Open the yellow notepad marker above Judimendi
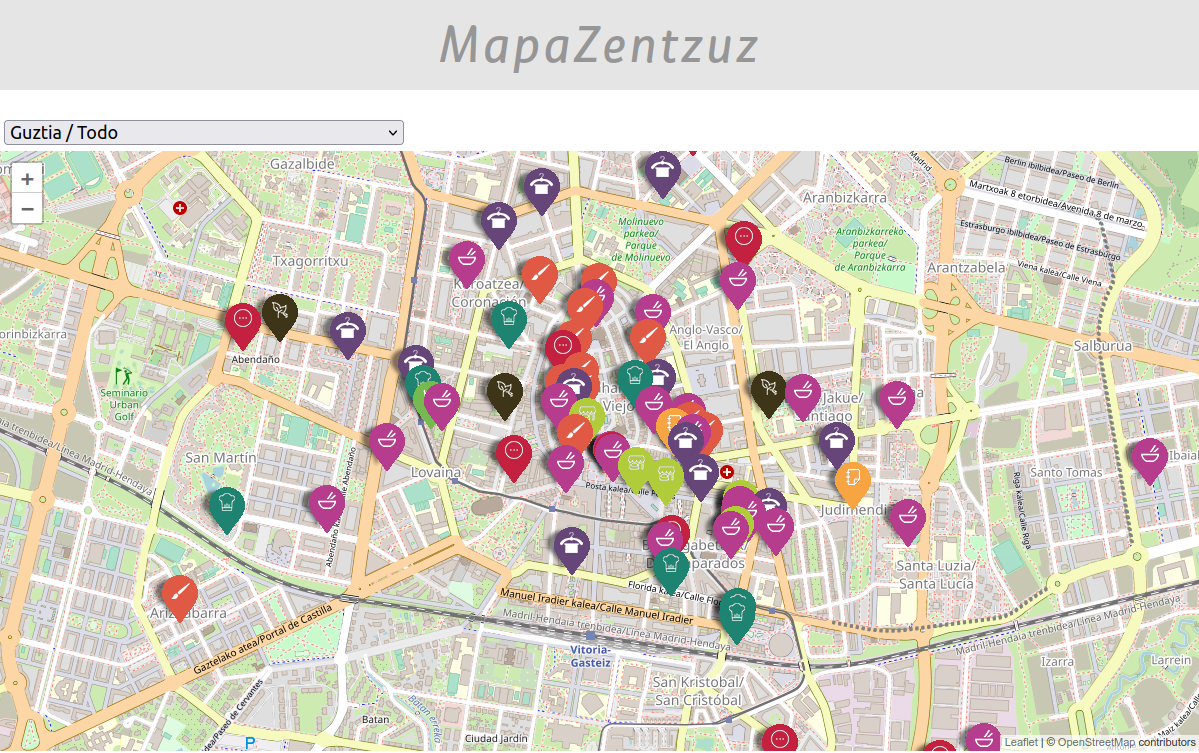The height and width of the screenshot is (753, 1199). 852,481
